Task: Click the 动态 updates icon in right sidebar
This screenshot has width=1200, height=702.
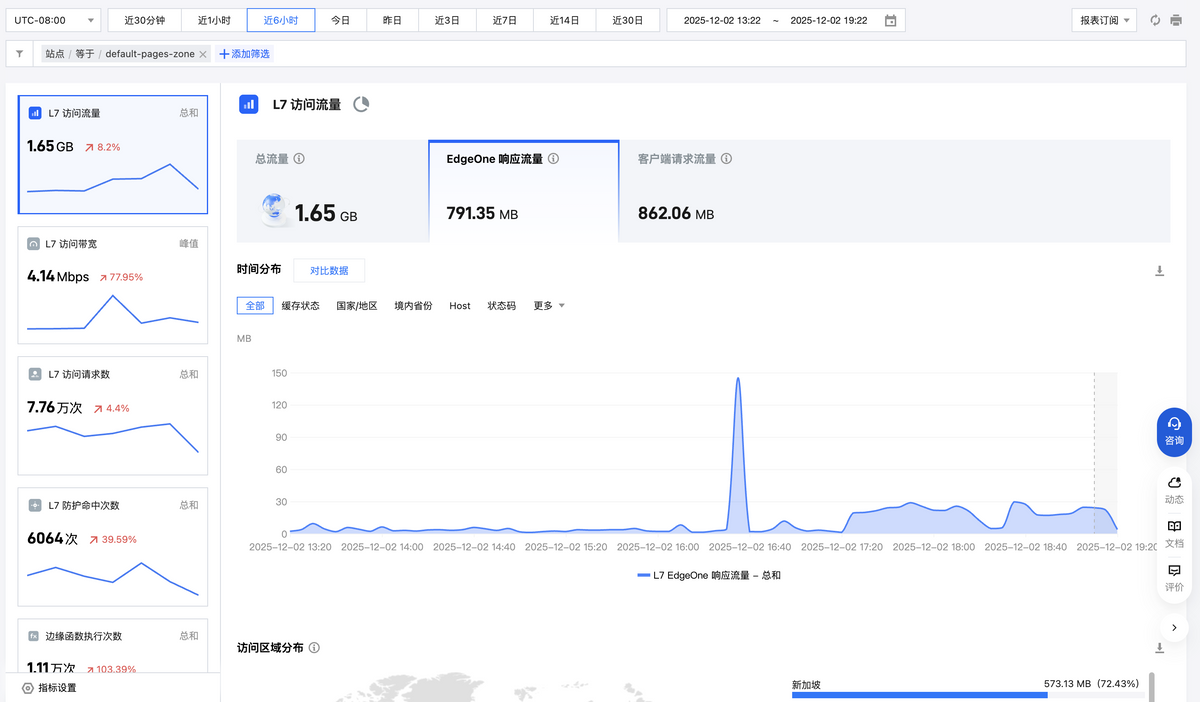Action: 1173,486
